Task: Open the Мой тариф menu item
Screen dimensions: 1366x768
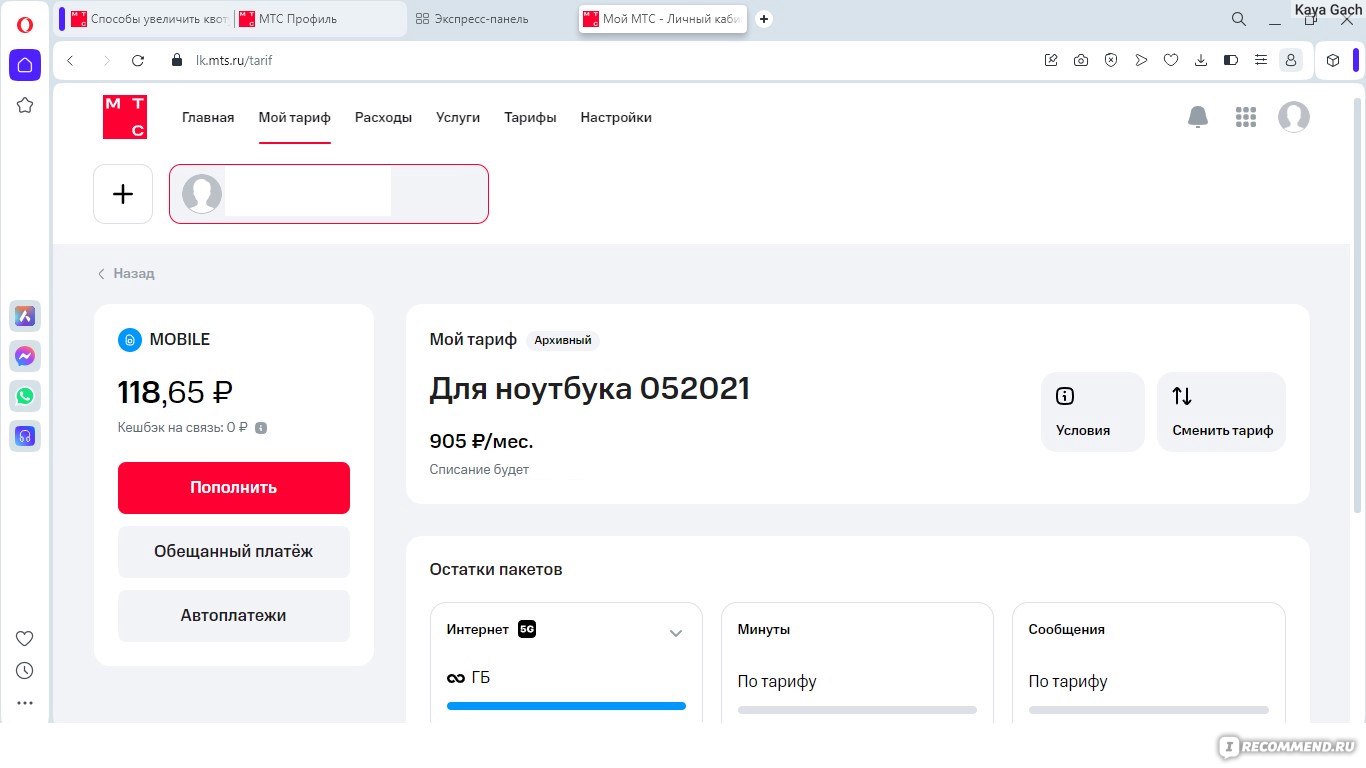Action: (x=294, y=117)
